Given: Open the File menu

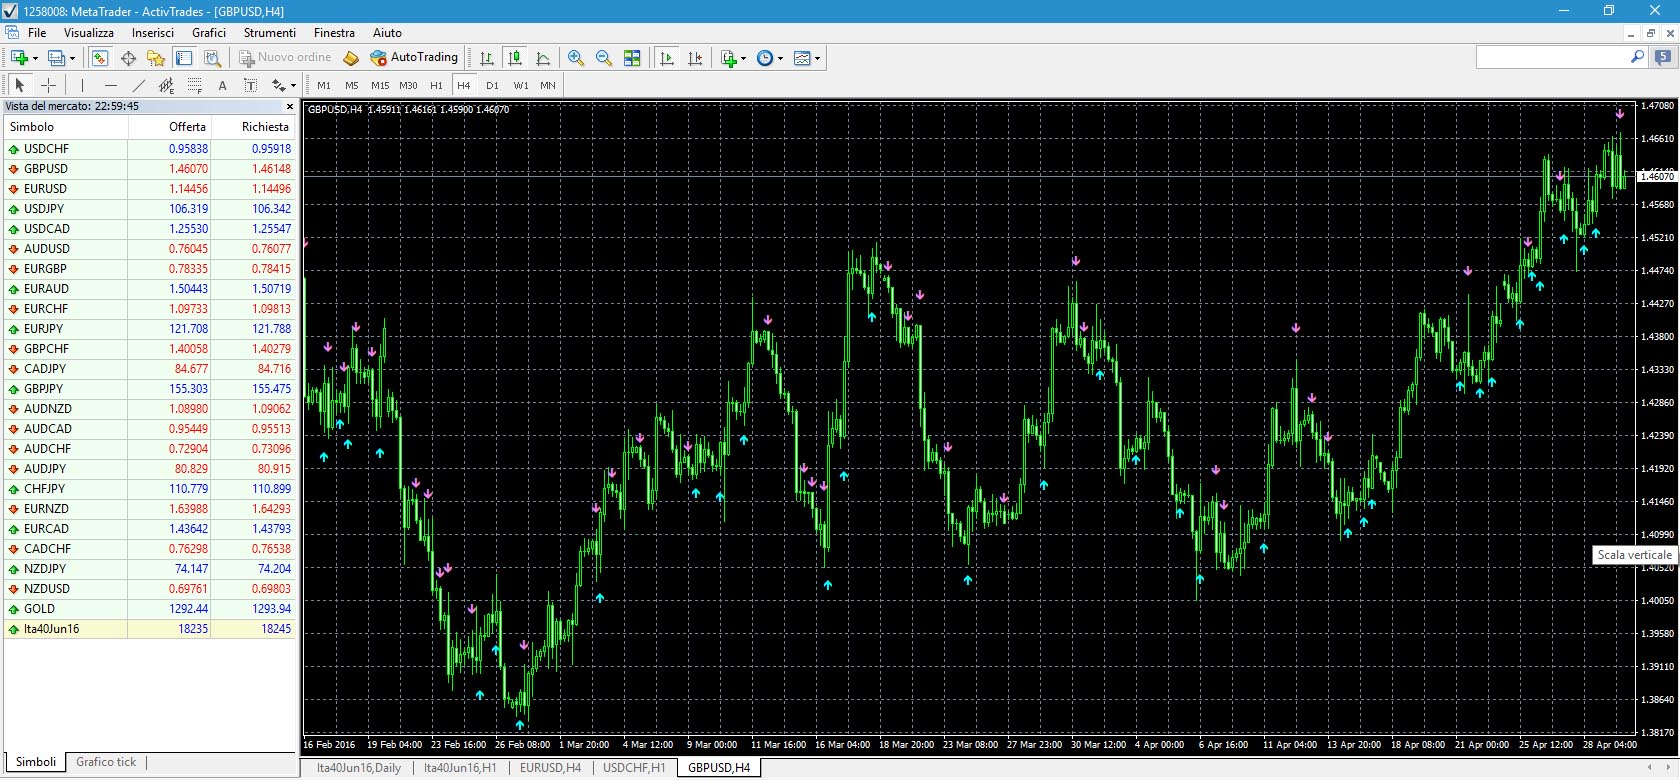Looking at the screenshot, I should (37, 32).
